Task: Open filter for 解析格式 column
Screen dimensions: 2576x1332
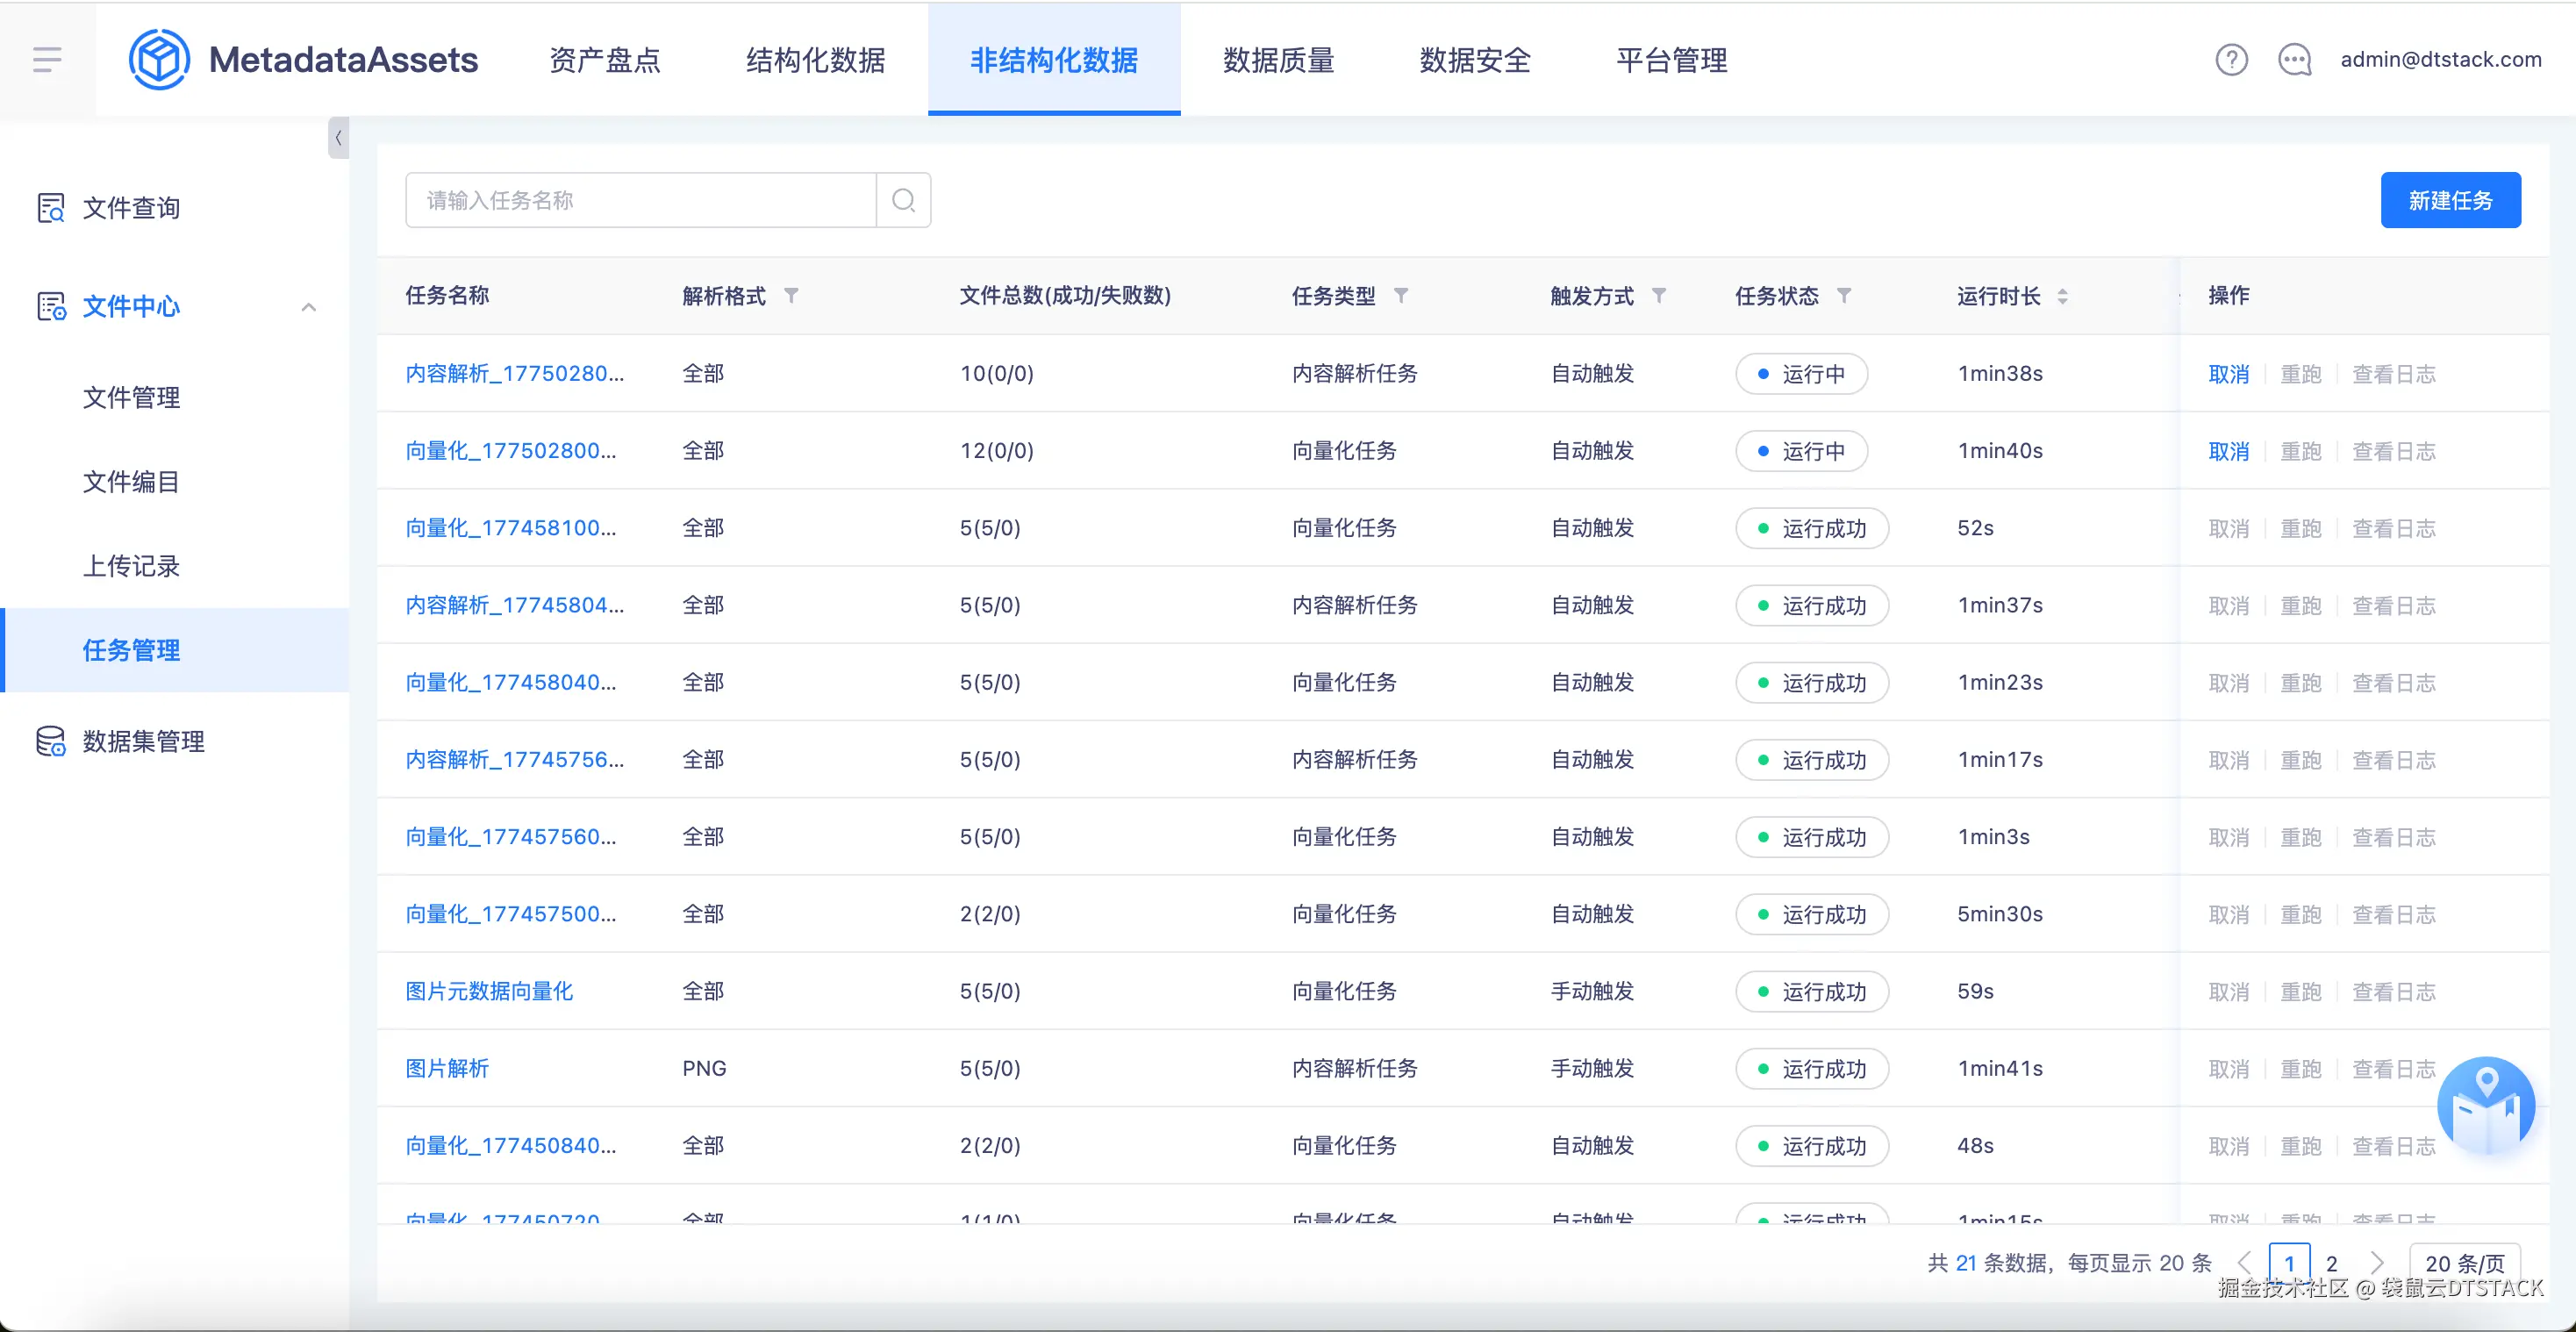Action: (791, 296)
